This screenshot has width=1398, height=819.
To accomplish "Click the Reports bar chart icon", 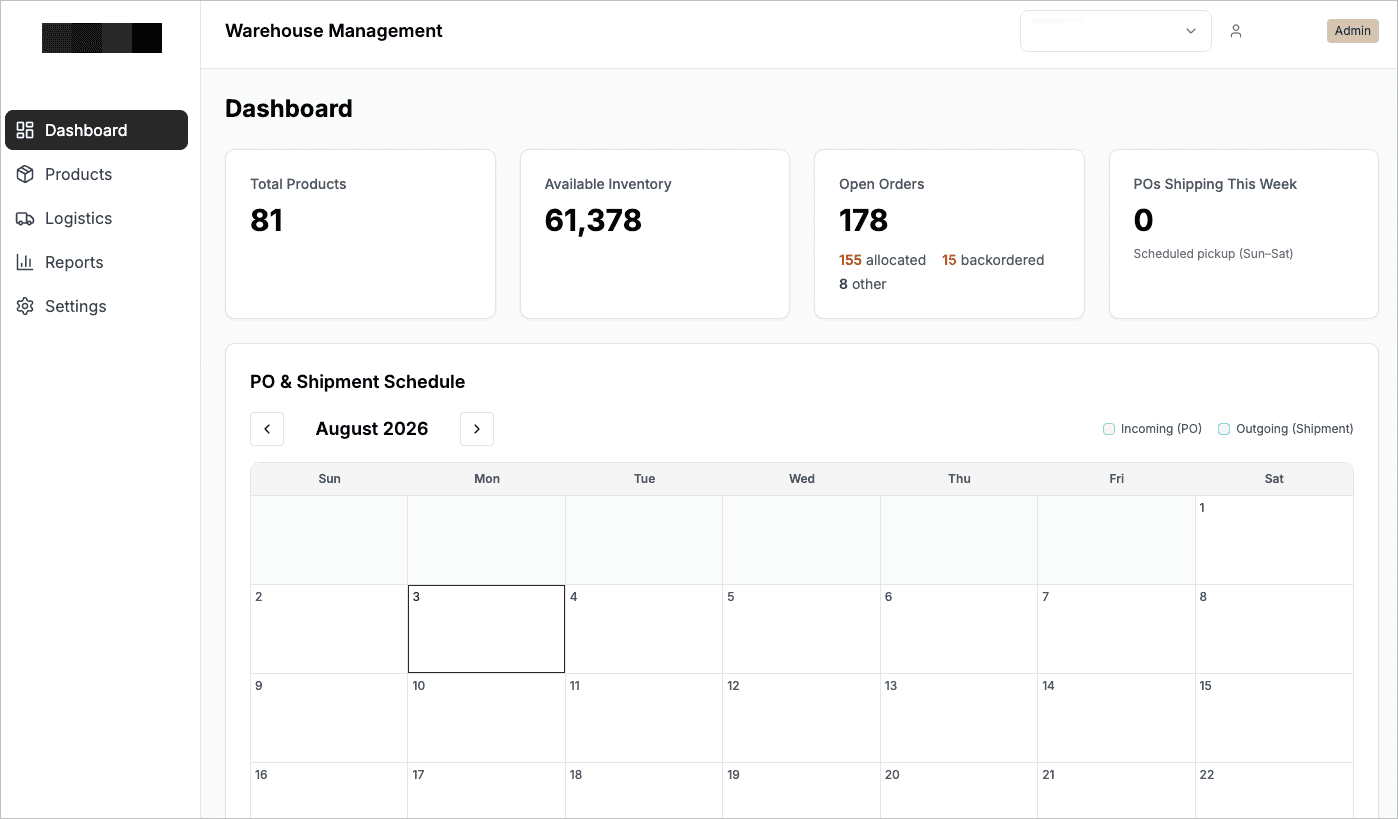I will (x=26, y=262).
